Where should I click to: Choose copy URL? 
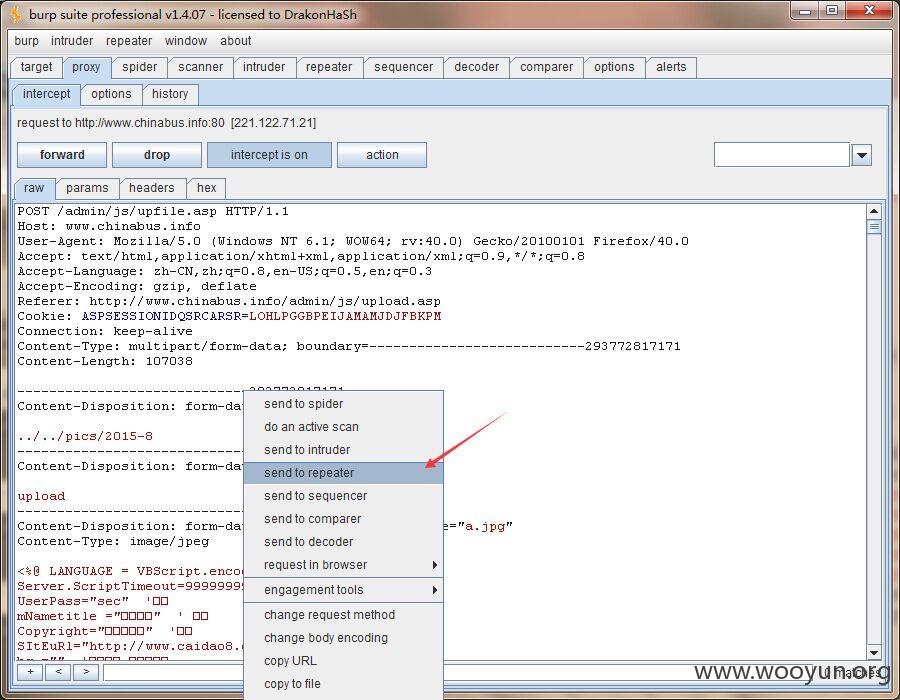[x=344, y=661]
